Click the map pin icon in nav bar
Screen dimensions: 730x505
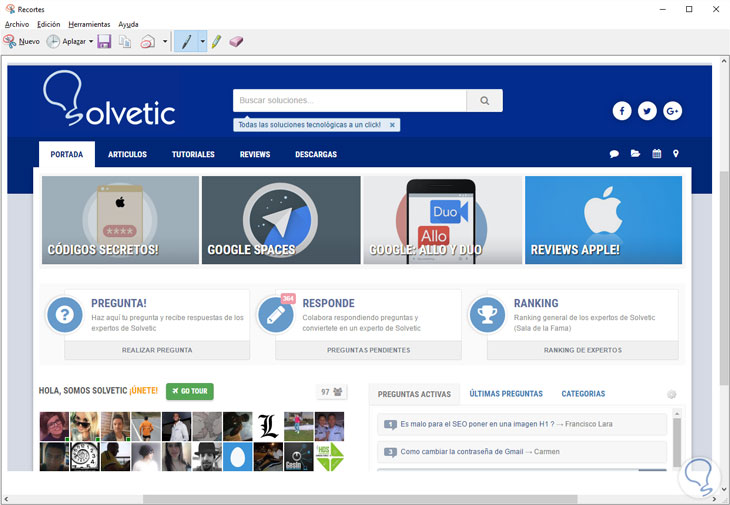point(676,153)
